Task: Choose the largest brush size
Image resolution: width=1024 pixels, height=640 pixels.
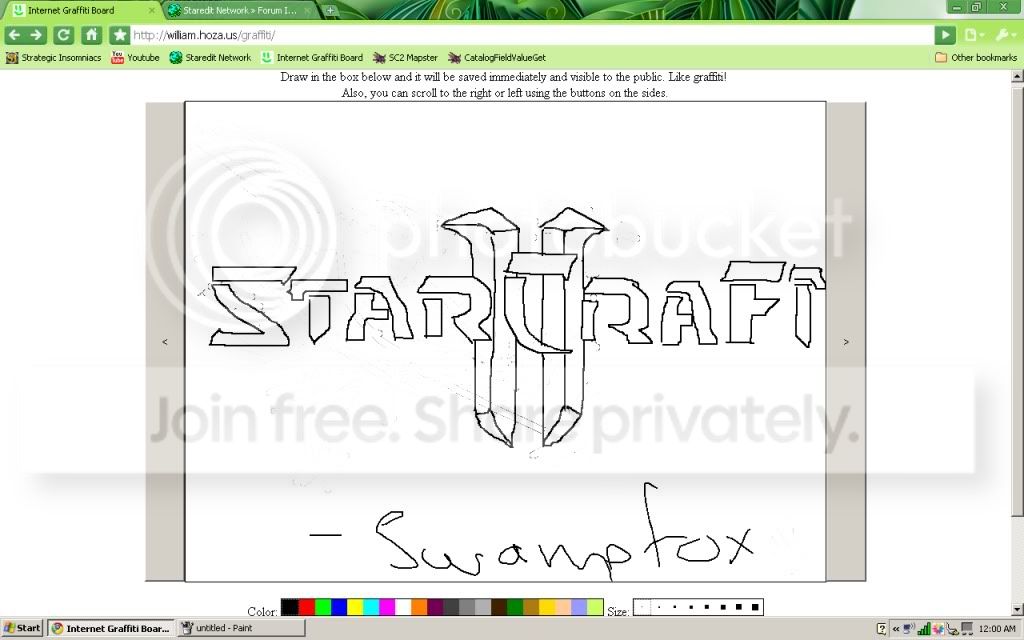Action: click(x=755, y=607)
